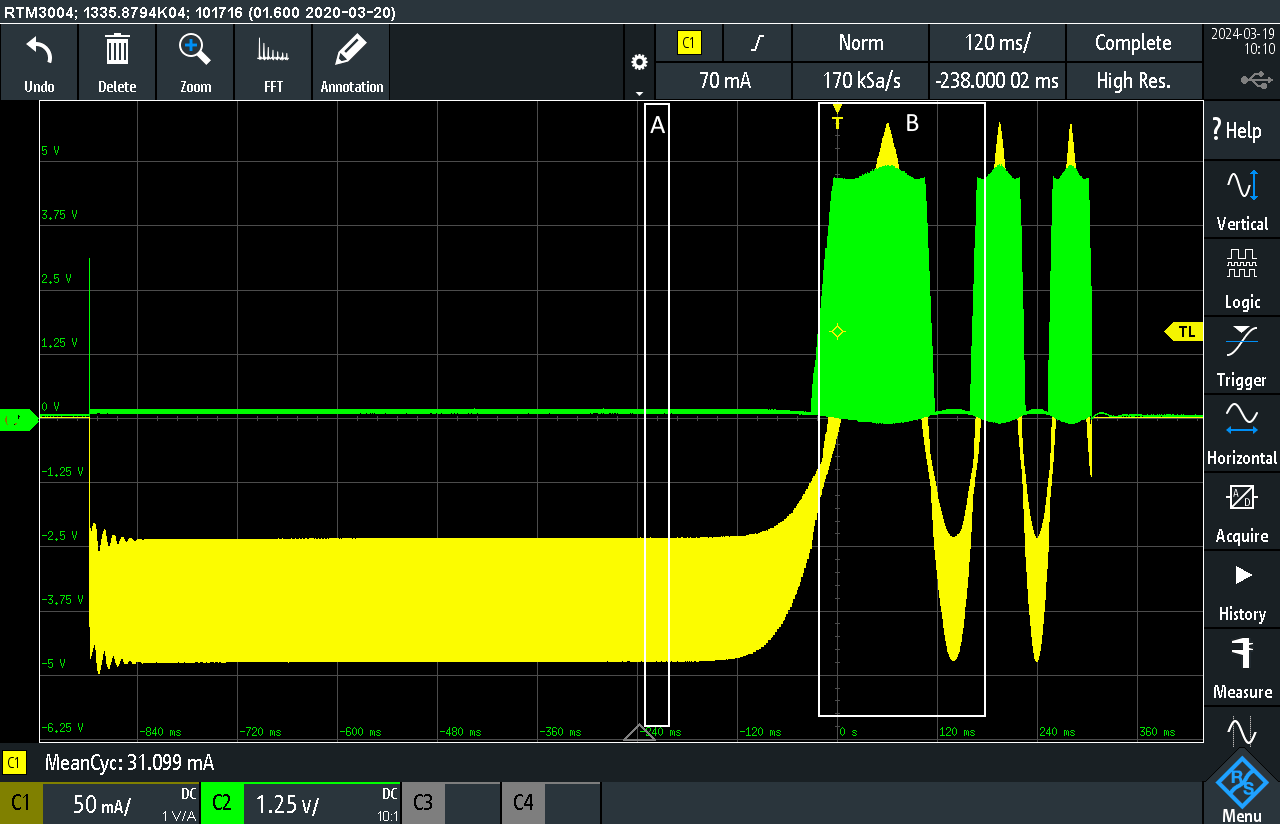The image size is (1280, 824).
Task: Open the date and time display
Action: coord(1242,41)
